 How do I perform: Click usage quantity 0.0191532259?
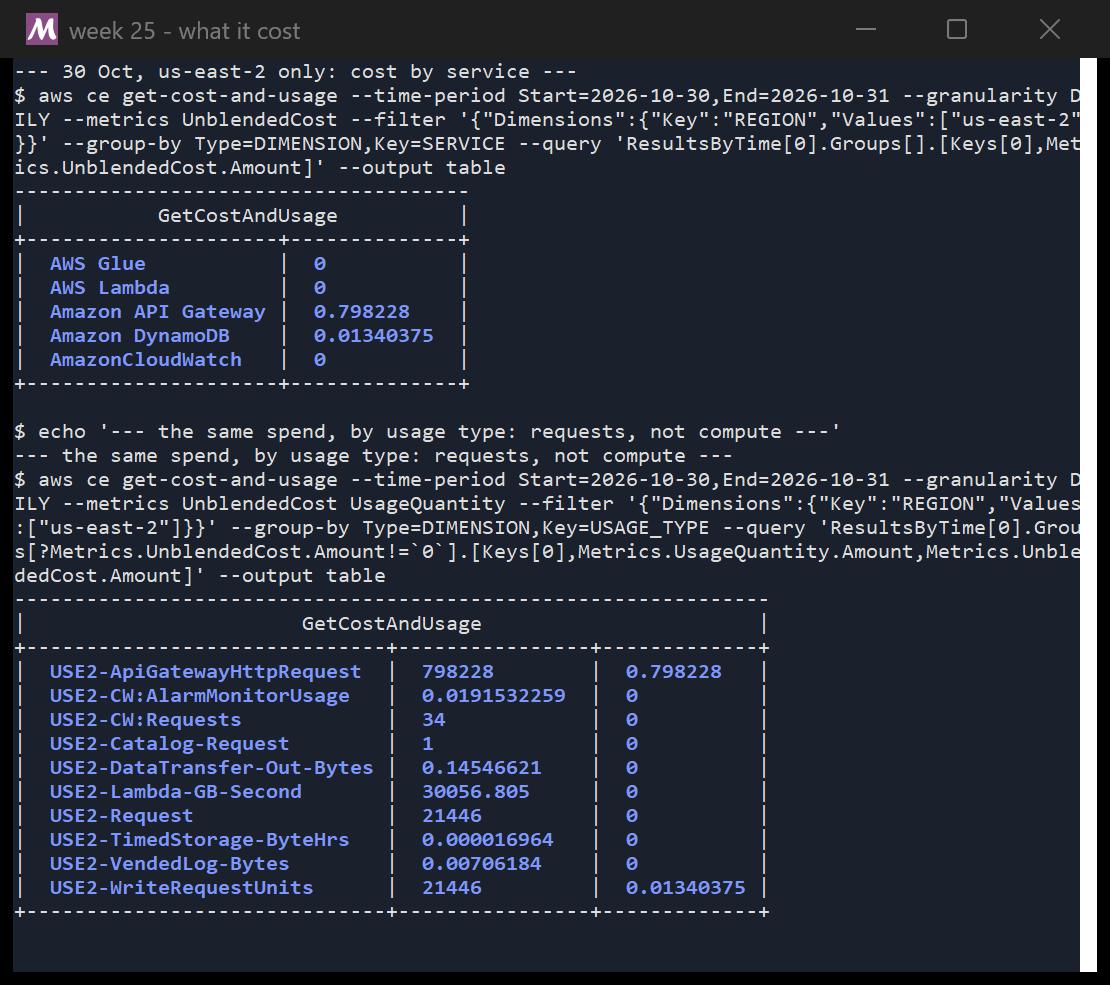pyautogui.click(x=493, y=695)
